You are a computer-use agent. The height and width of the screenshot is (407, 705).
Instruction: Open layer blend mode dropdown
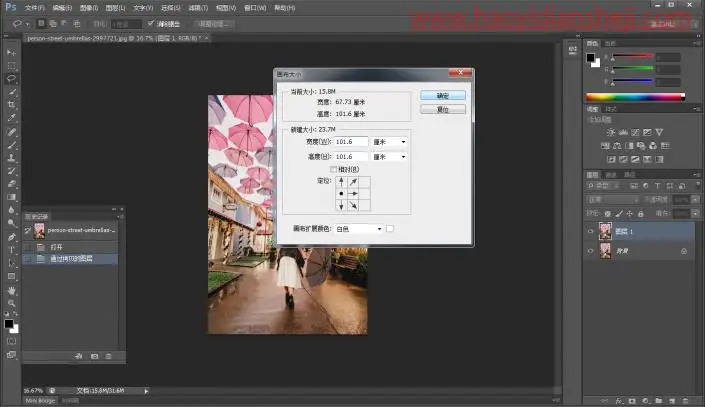pyautogui.click(x=613, y=199)
